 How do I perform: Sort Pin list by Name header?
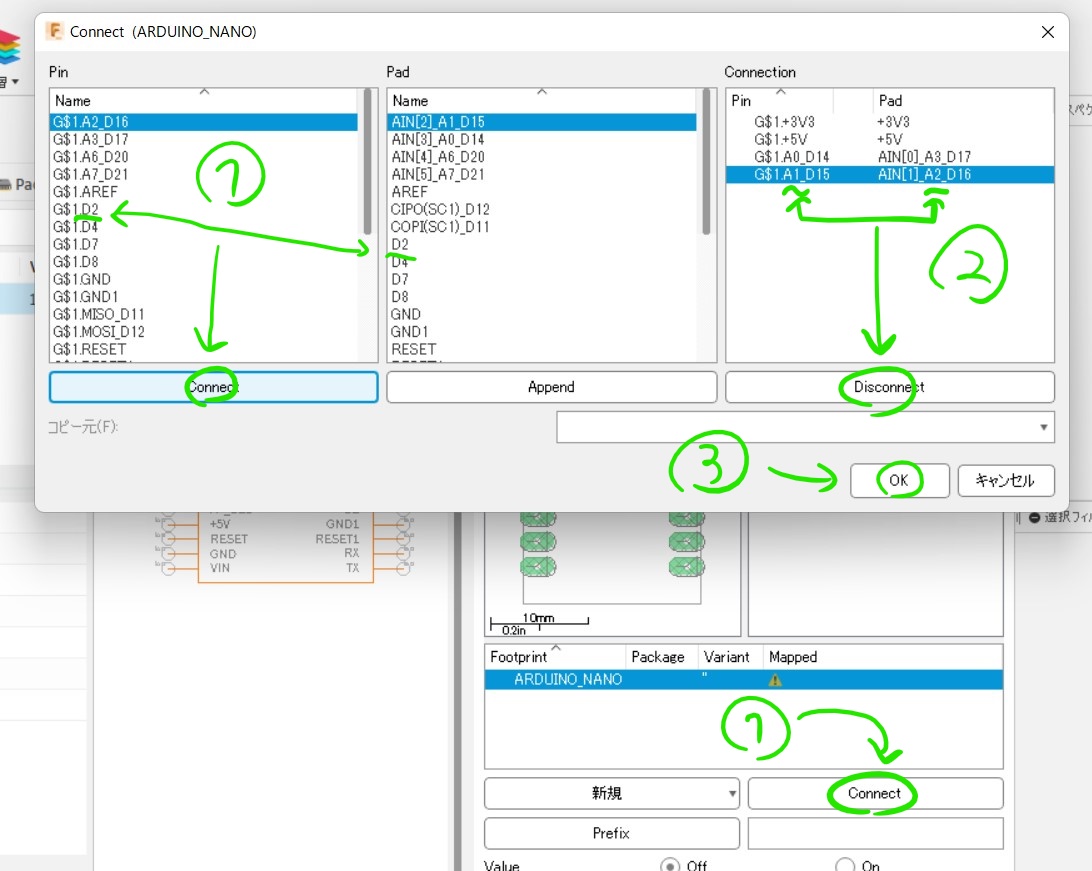(203, 100)
